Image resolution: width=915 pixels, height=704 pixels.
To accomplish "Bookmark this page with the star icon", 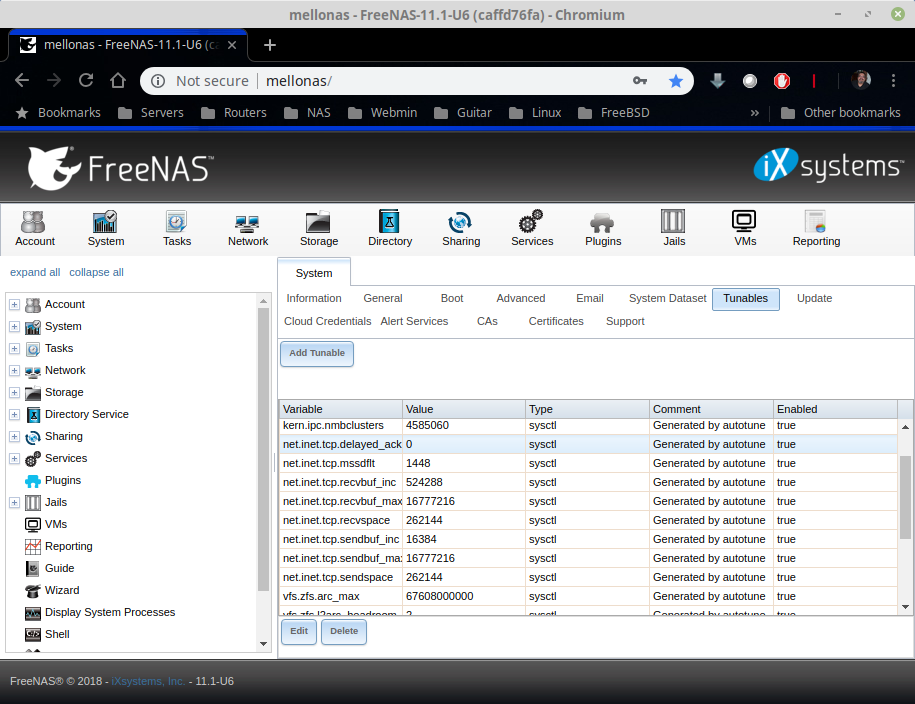I will [675, 81].
